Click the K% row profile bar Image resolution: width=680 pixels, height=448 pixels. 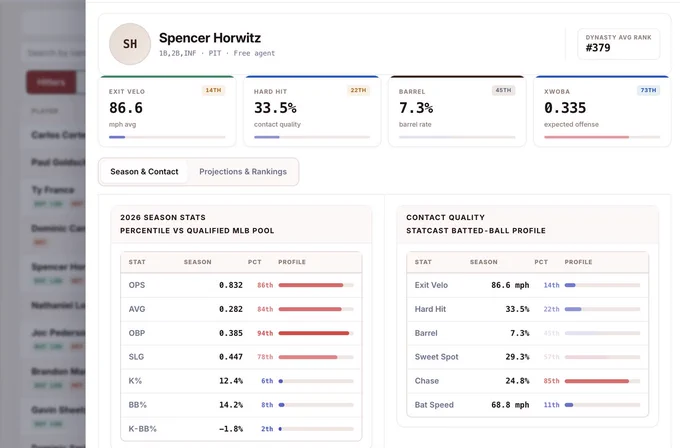tap(316, 381)
